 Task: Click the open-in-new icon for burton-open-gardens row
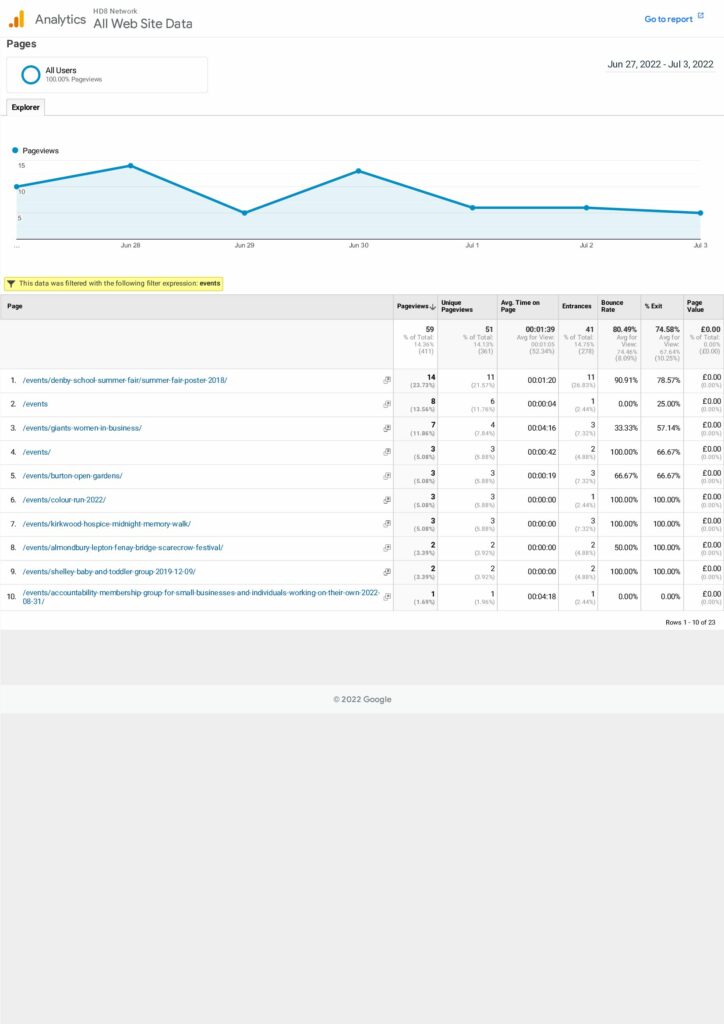click(x=386, y=476)
